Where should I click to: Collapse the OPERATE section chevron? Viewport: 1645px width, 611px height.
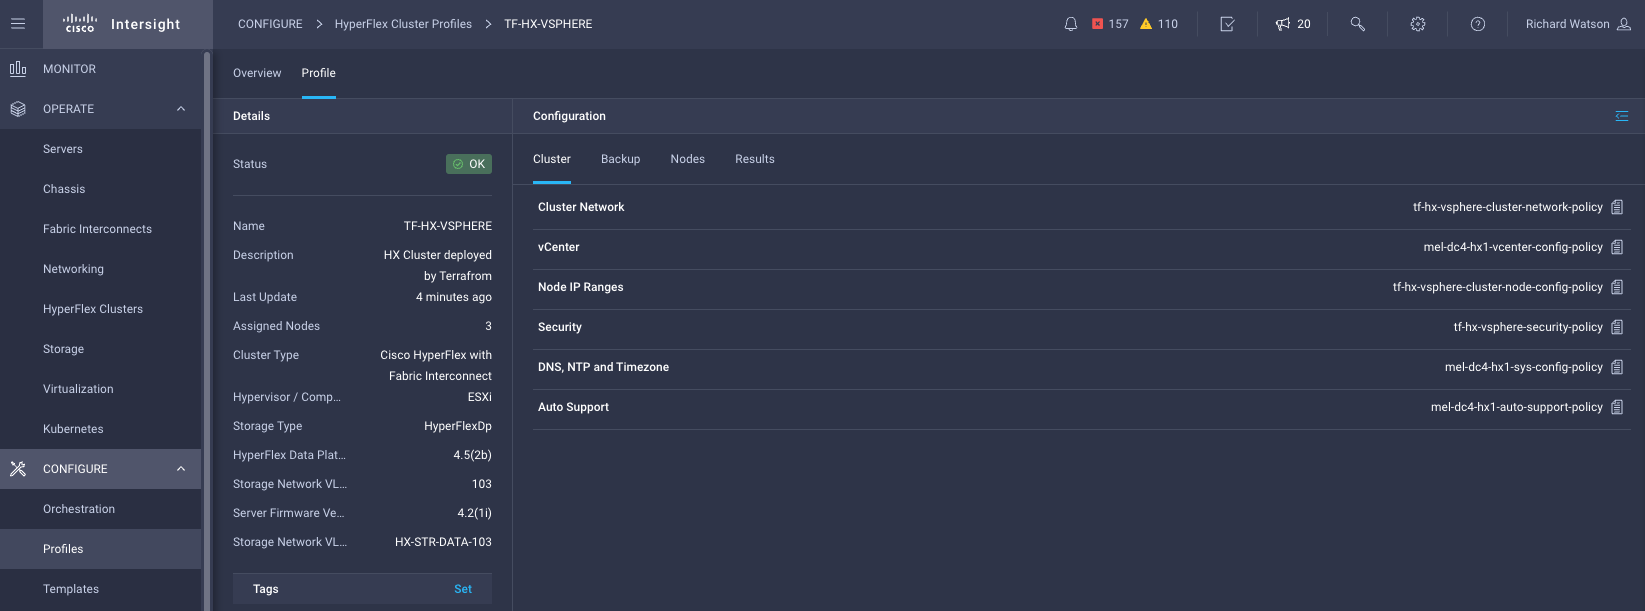pos(181,109)
